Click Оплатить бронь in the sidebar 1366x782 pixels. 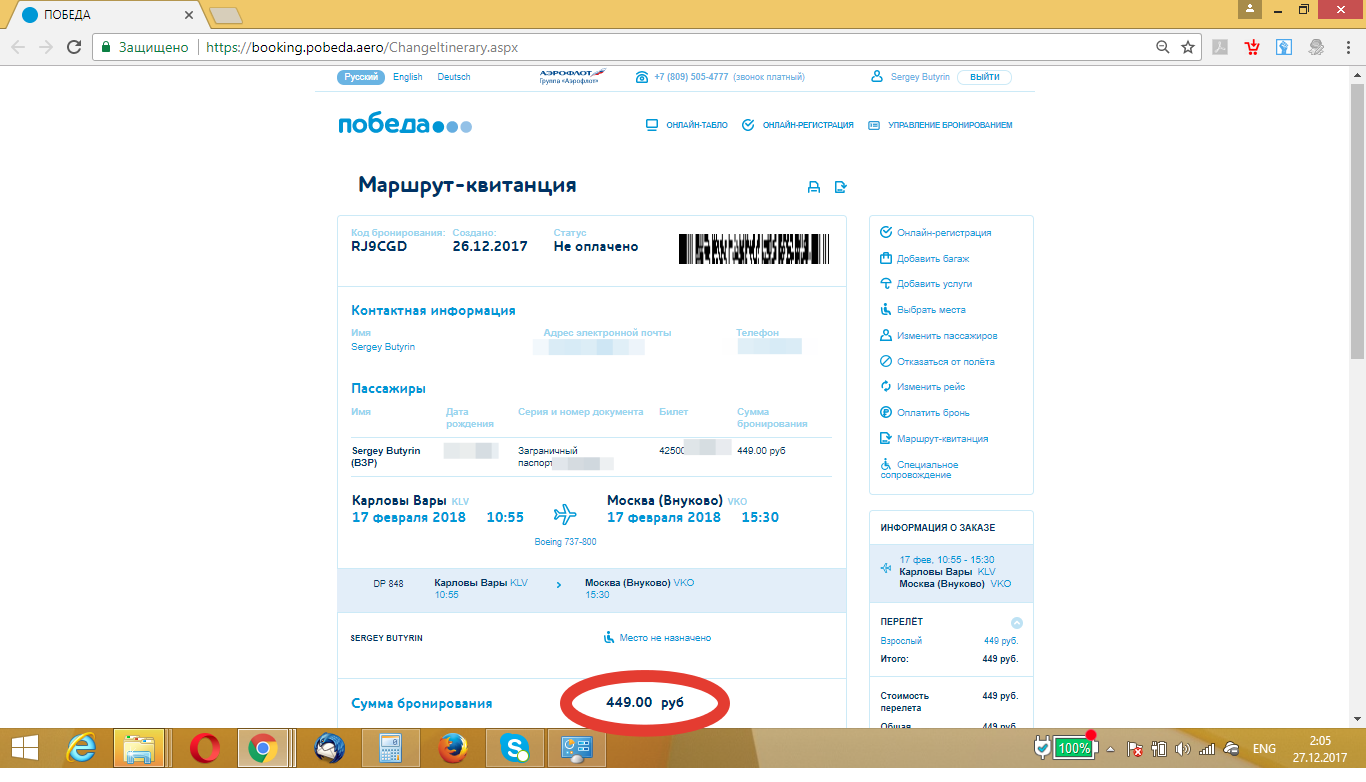click(x=932, y=413)
